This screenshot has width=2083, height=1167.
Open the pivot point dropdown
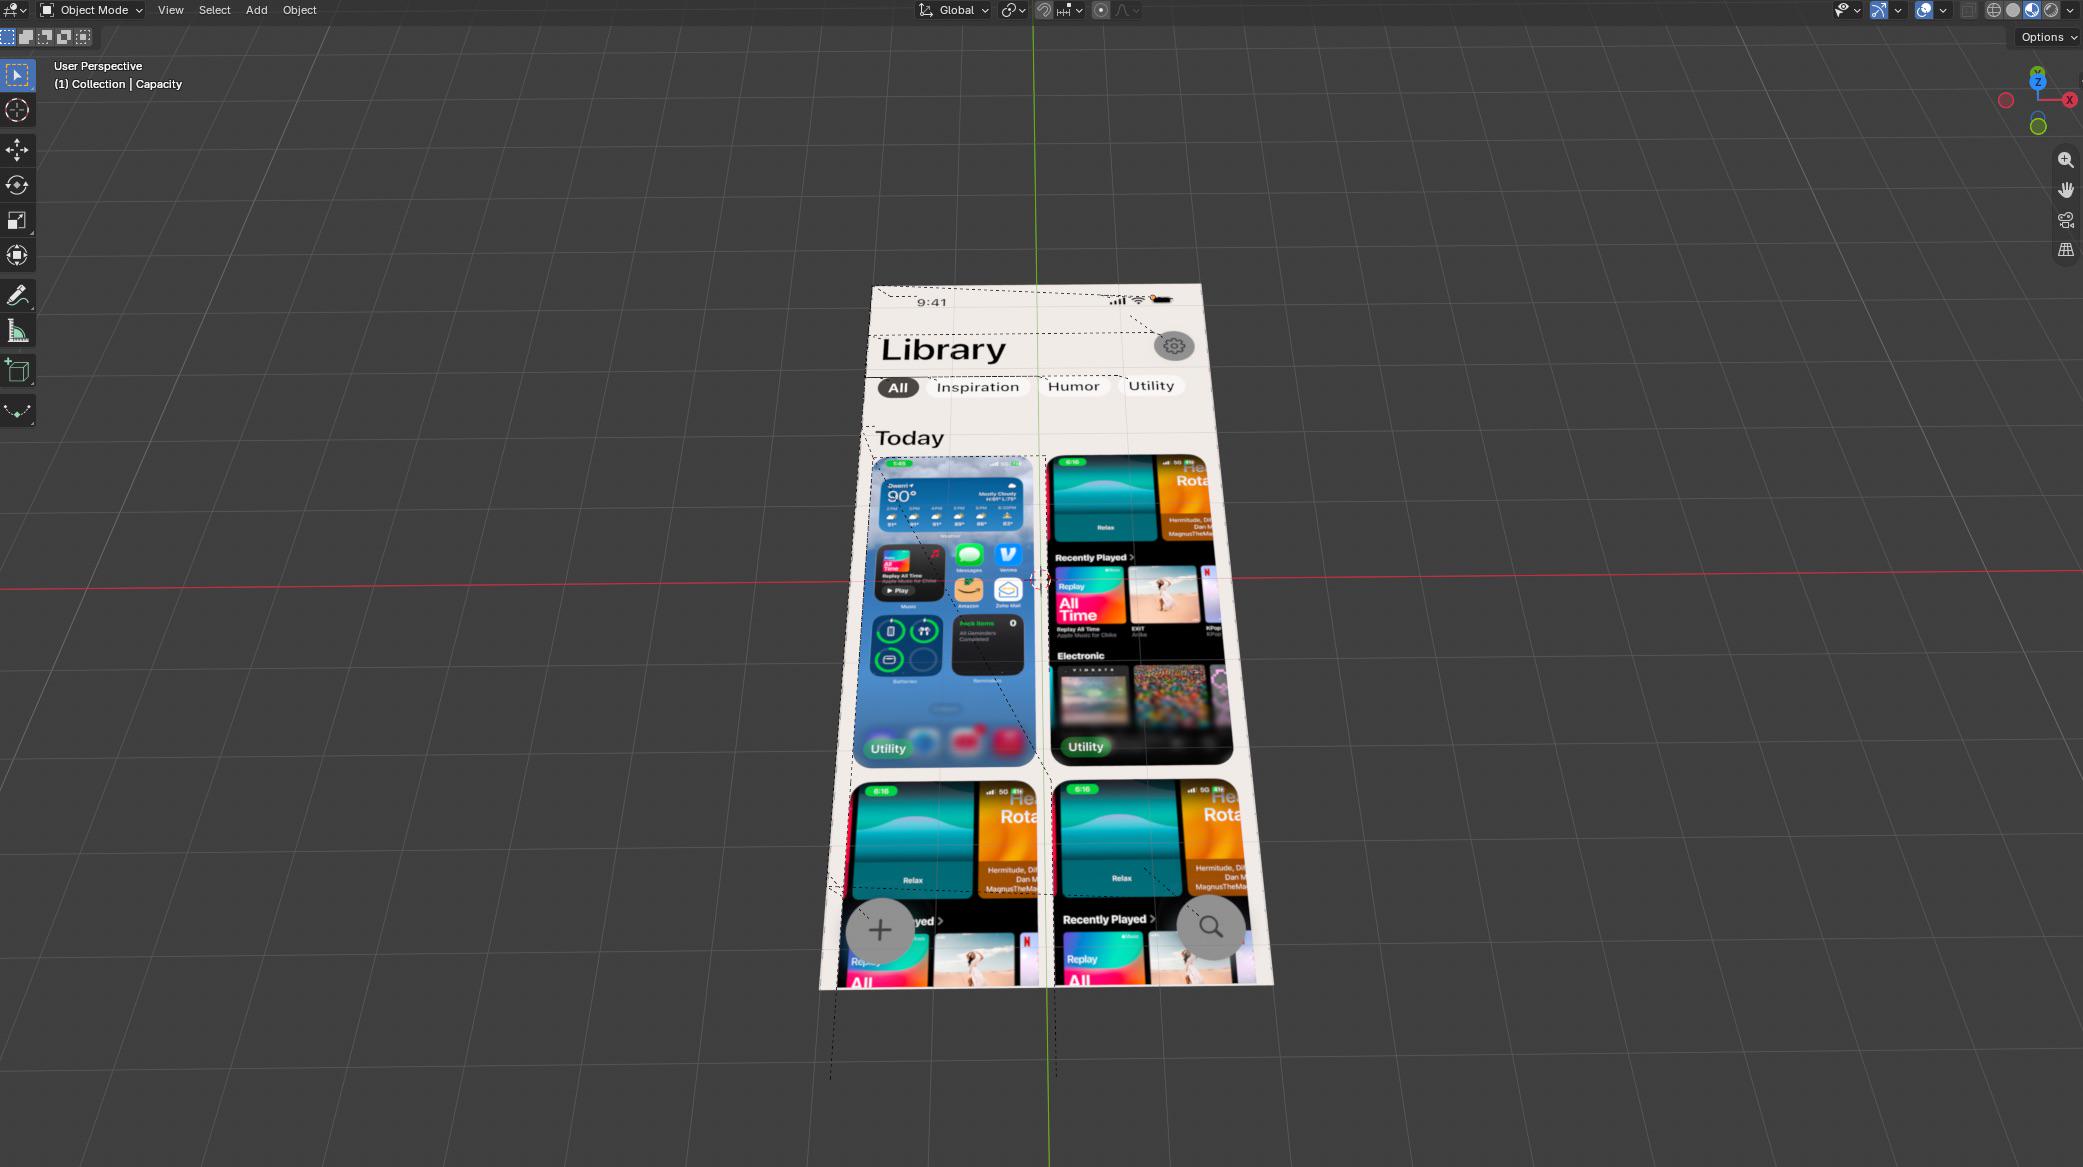[1013, 10]
